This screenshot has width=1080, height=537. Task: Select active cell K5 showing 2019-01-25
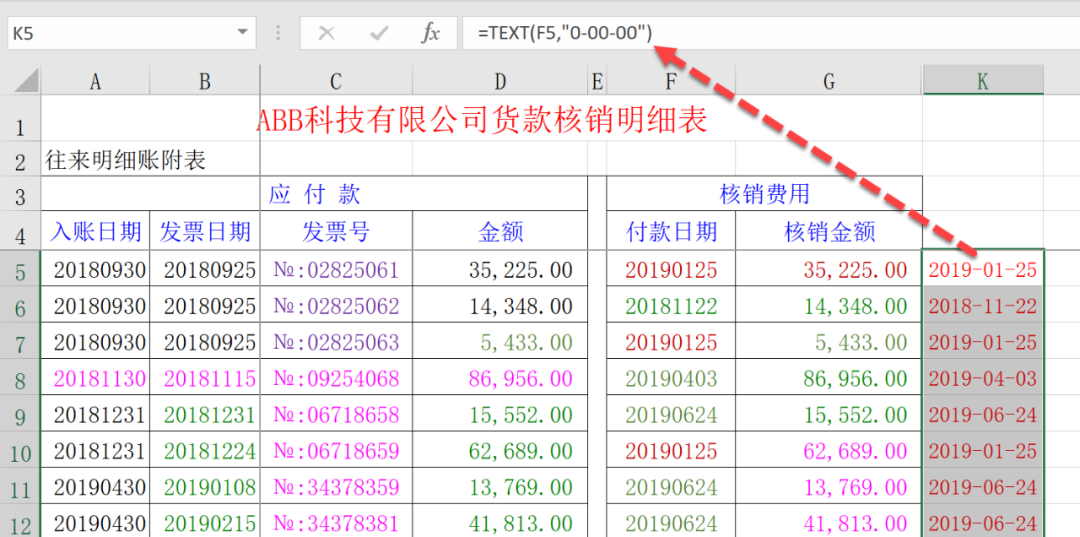click(x=983, y=269)
